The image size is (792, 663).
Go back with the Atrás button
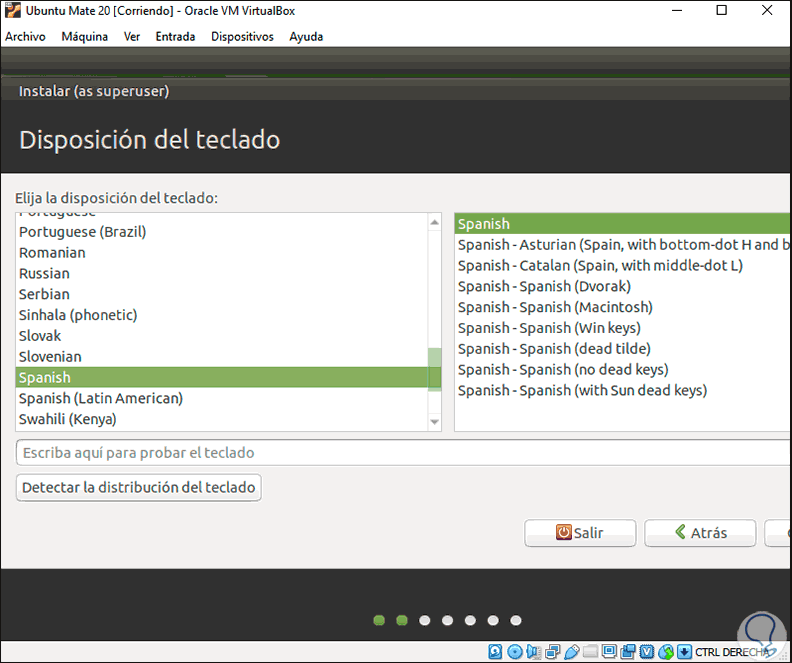coord(700,533)
